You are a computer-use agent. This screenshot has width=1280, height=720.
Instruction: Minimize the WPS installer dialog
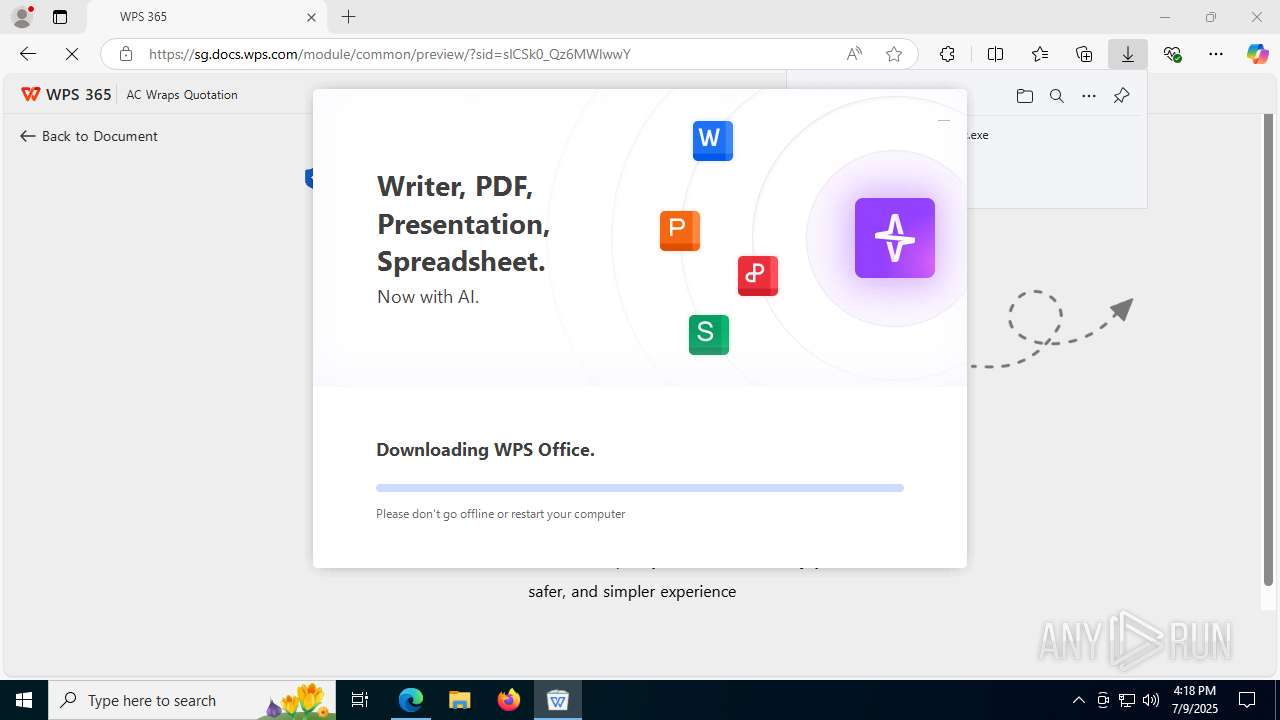point(943,120)
